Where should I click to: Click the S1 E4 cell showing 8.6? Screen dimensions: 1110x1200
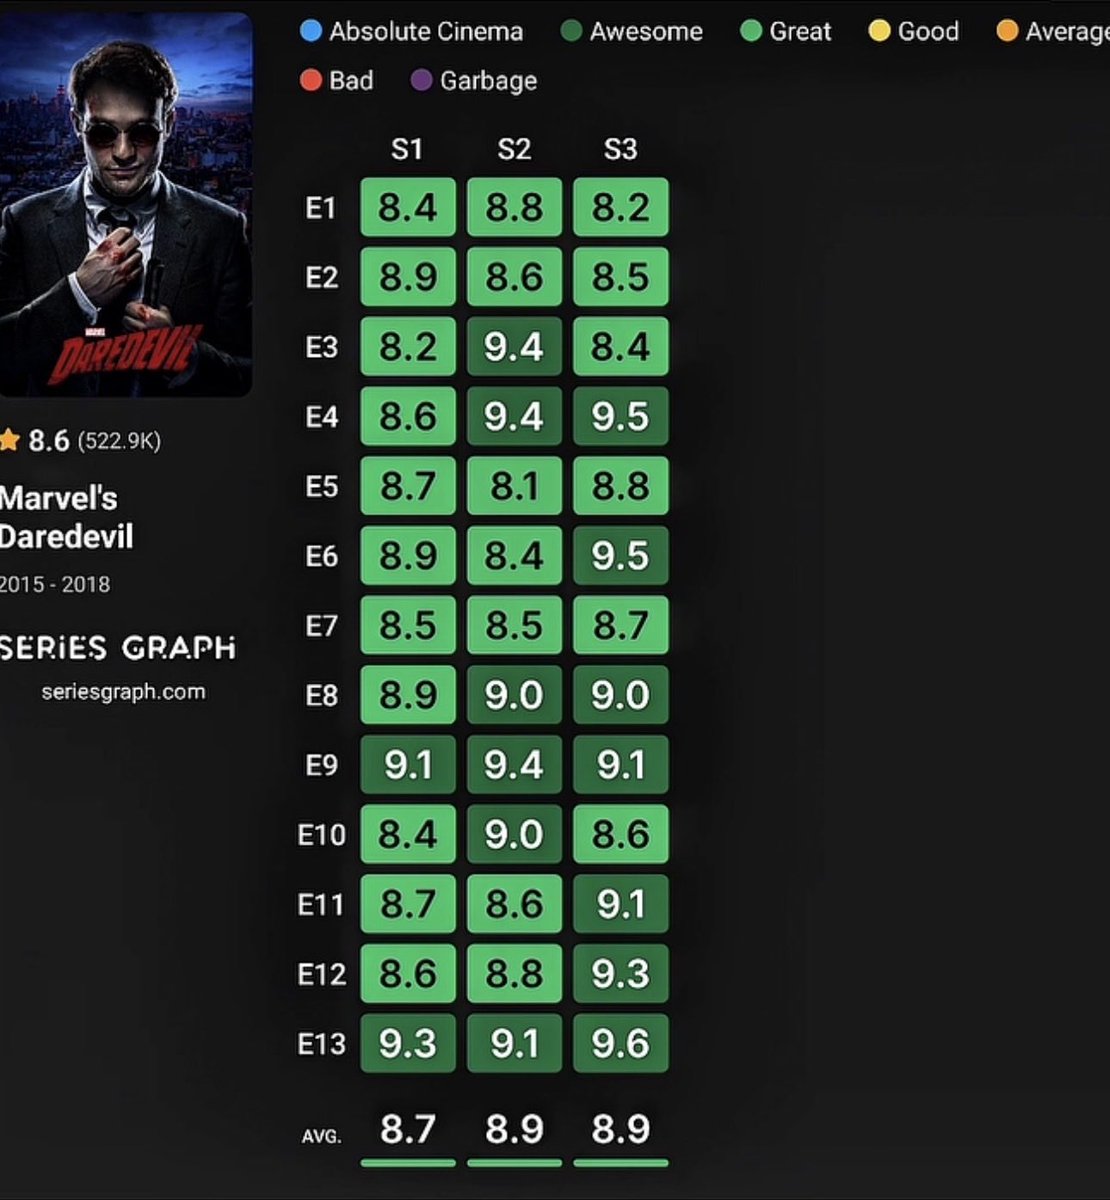[x=408, y=416]
